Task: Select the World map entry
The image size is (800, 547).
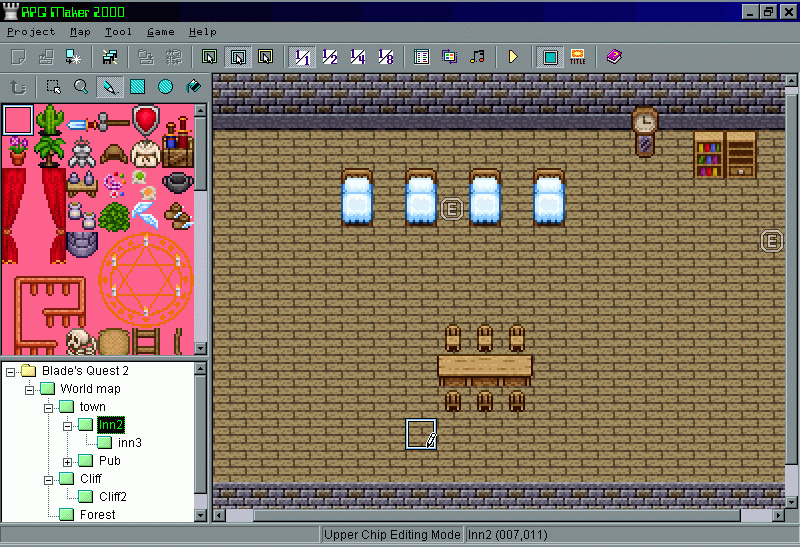Action: coord(90,389)
